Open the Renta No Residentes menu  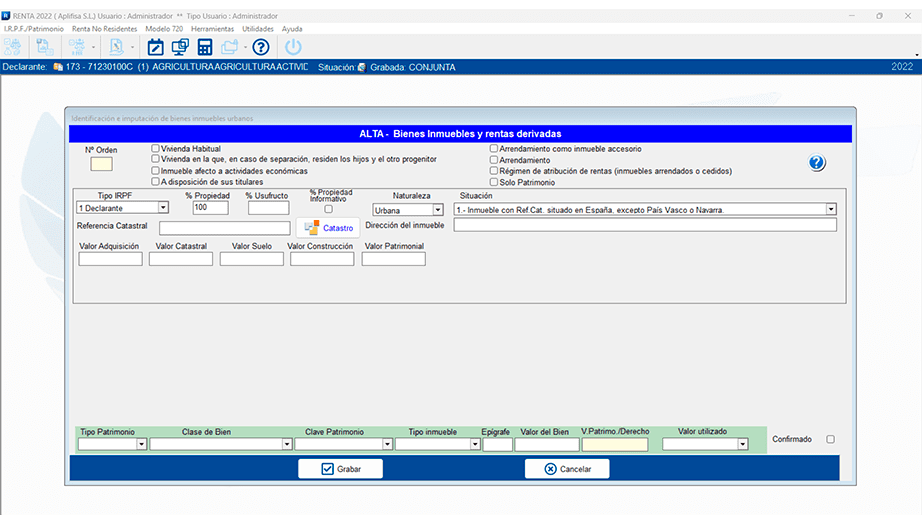(x=104, y=29)
